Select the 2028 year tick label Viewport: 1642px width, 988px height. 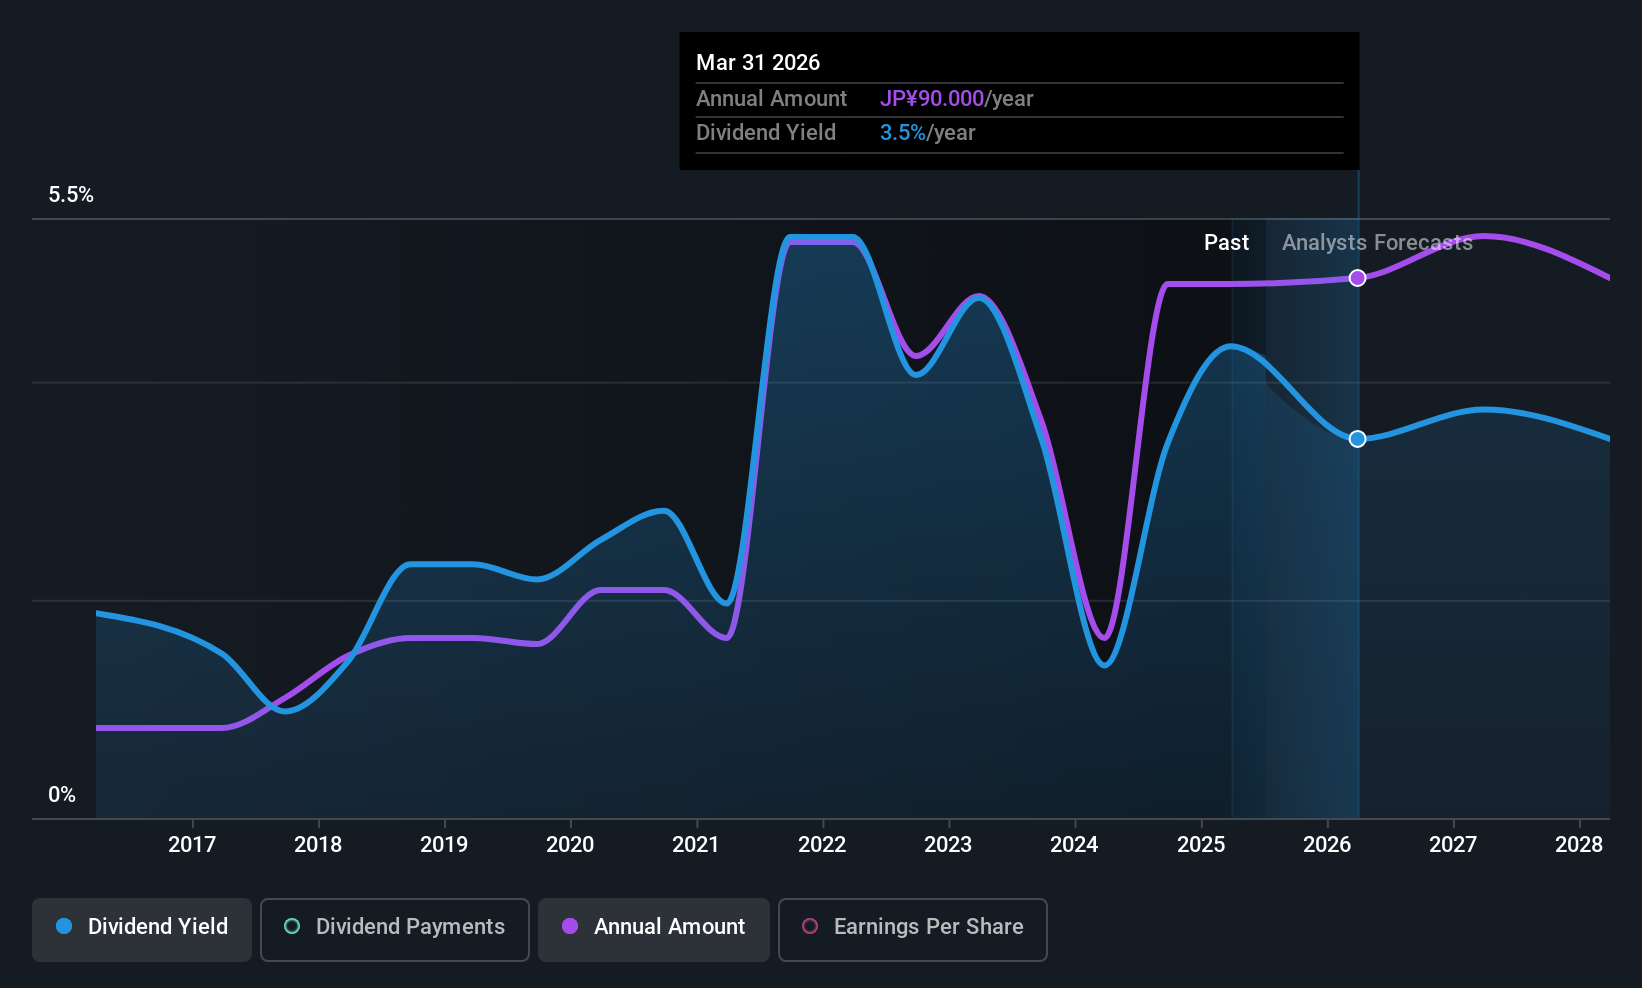(x=1579, y=845)
